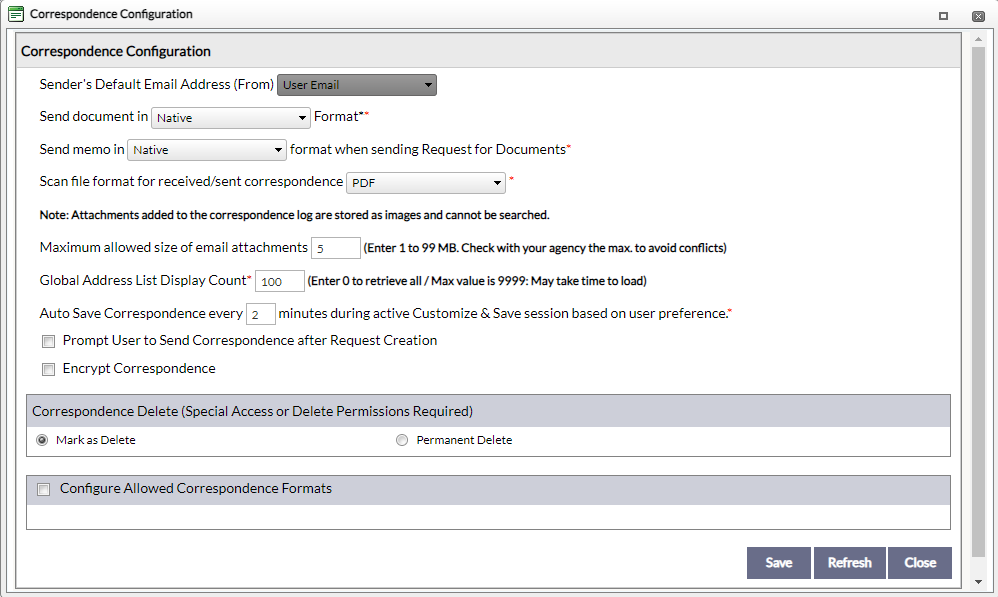Click the Close button at bottom

[x=919, y=563]
